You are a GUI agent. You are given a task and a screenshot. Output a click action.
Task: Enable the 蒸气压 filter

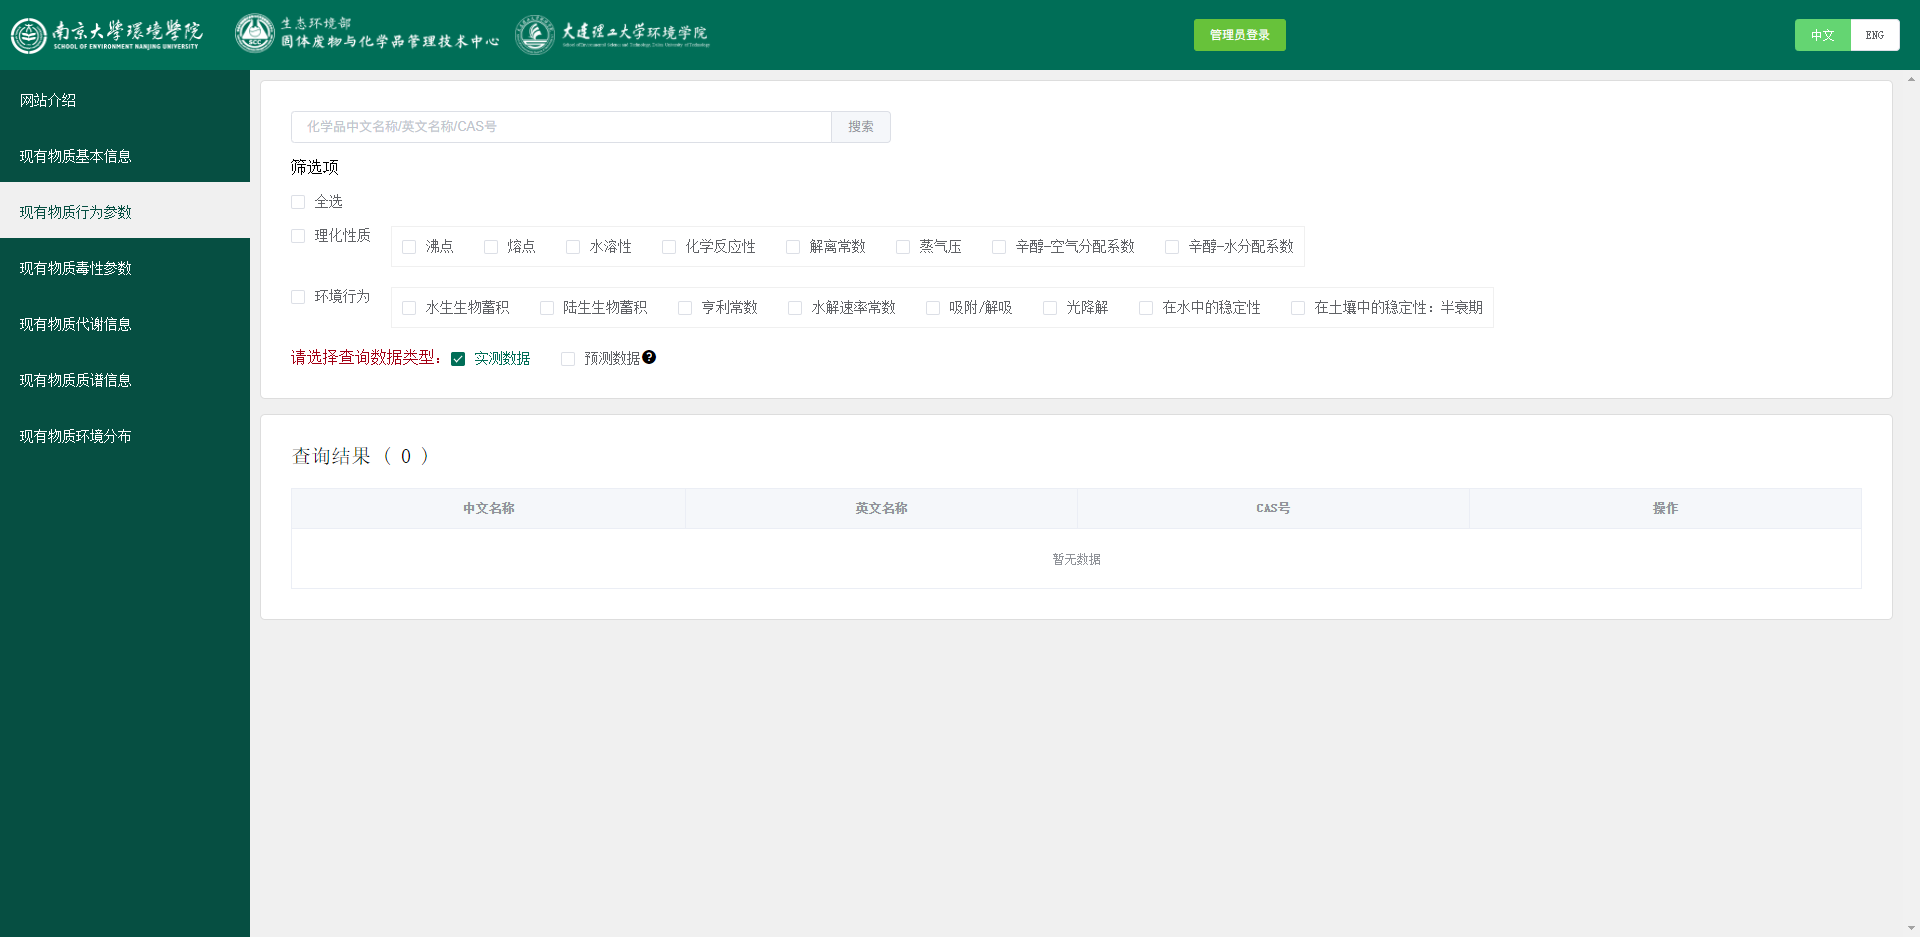[903, 247]
